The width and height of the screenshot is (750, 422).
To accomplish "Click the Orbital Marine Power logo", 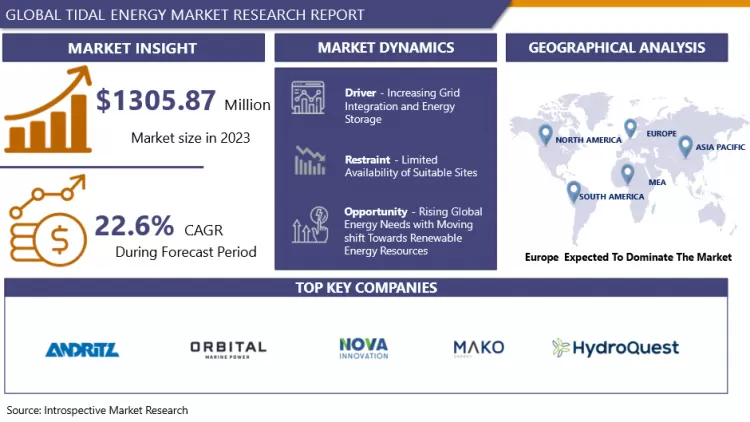I will point(228,349).
